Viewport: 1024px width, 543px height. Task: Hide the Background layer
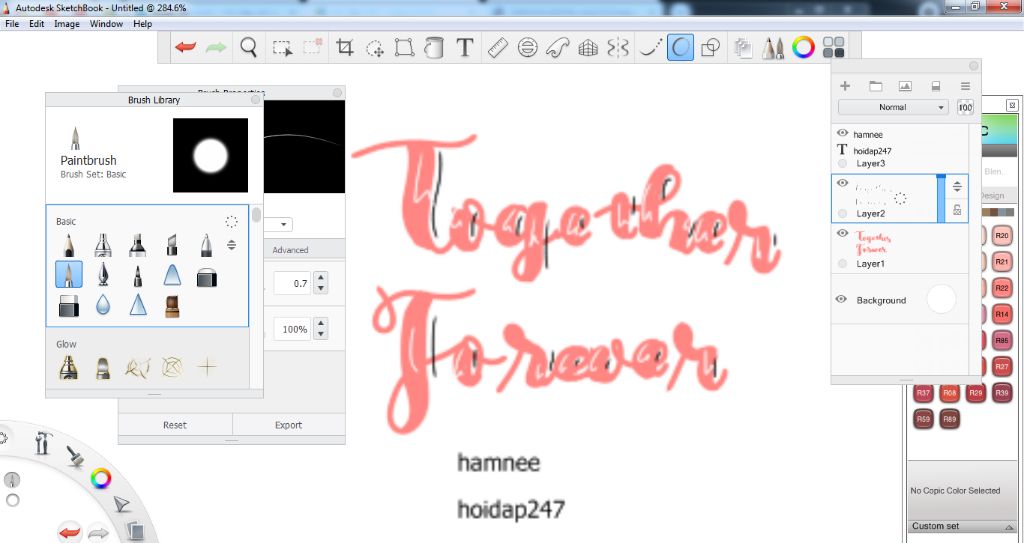pyautogui.click(x=842, y=300)
